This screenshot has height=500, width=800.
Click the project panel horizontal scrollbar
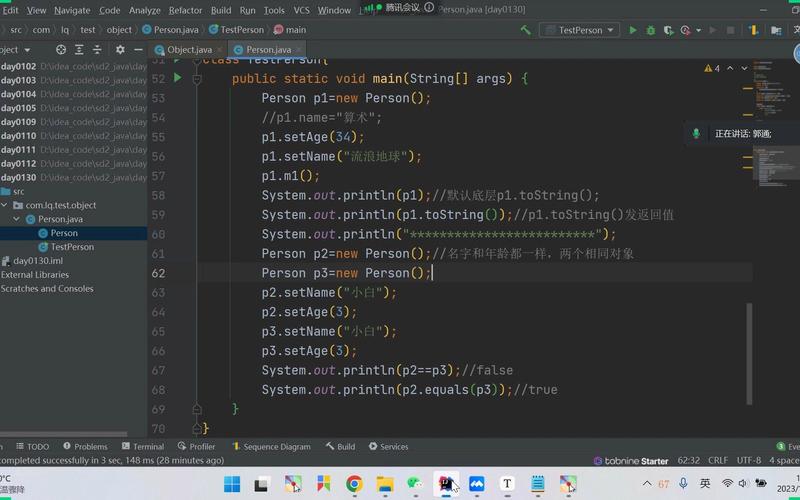pyautogui.click(x=63, y=434)
